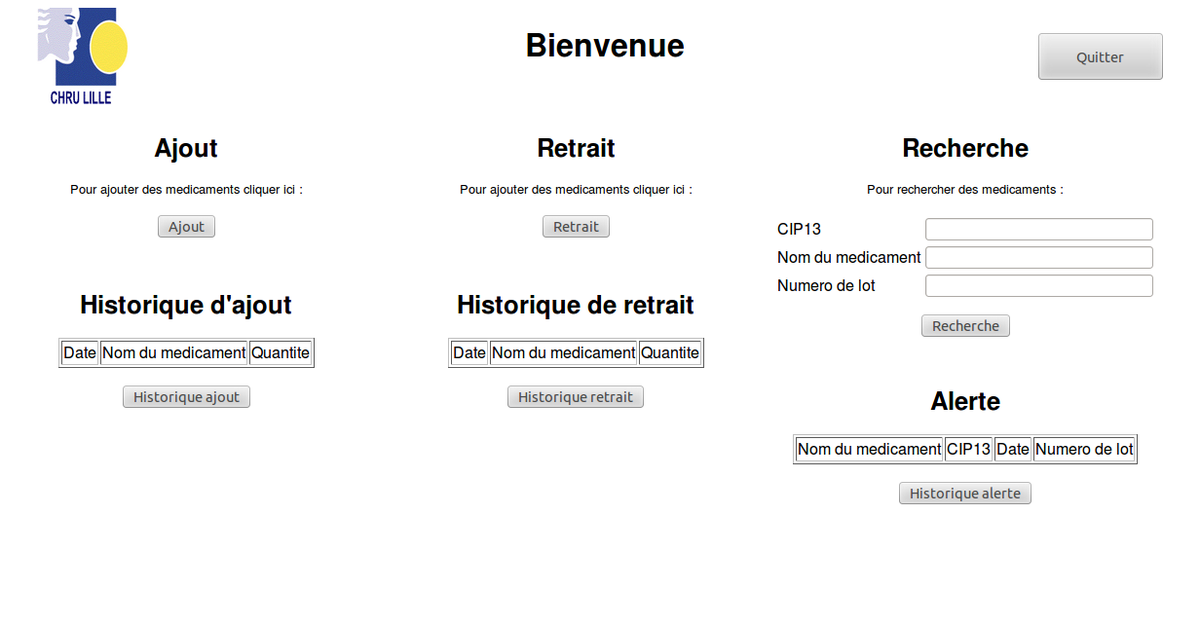Click Quantite header in Historique d'ajout table
This screenshot has height=624, width=1200.
click(280, 353)
